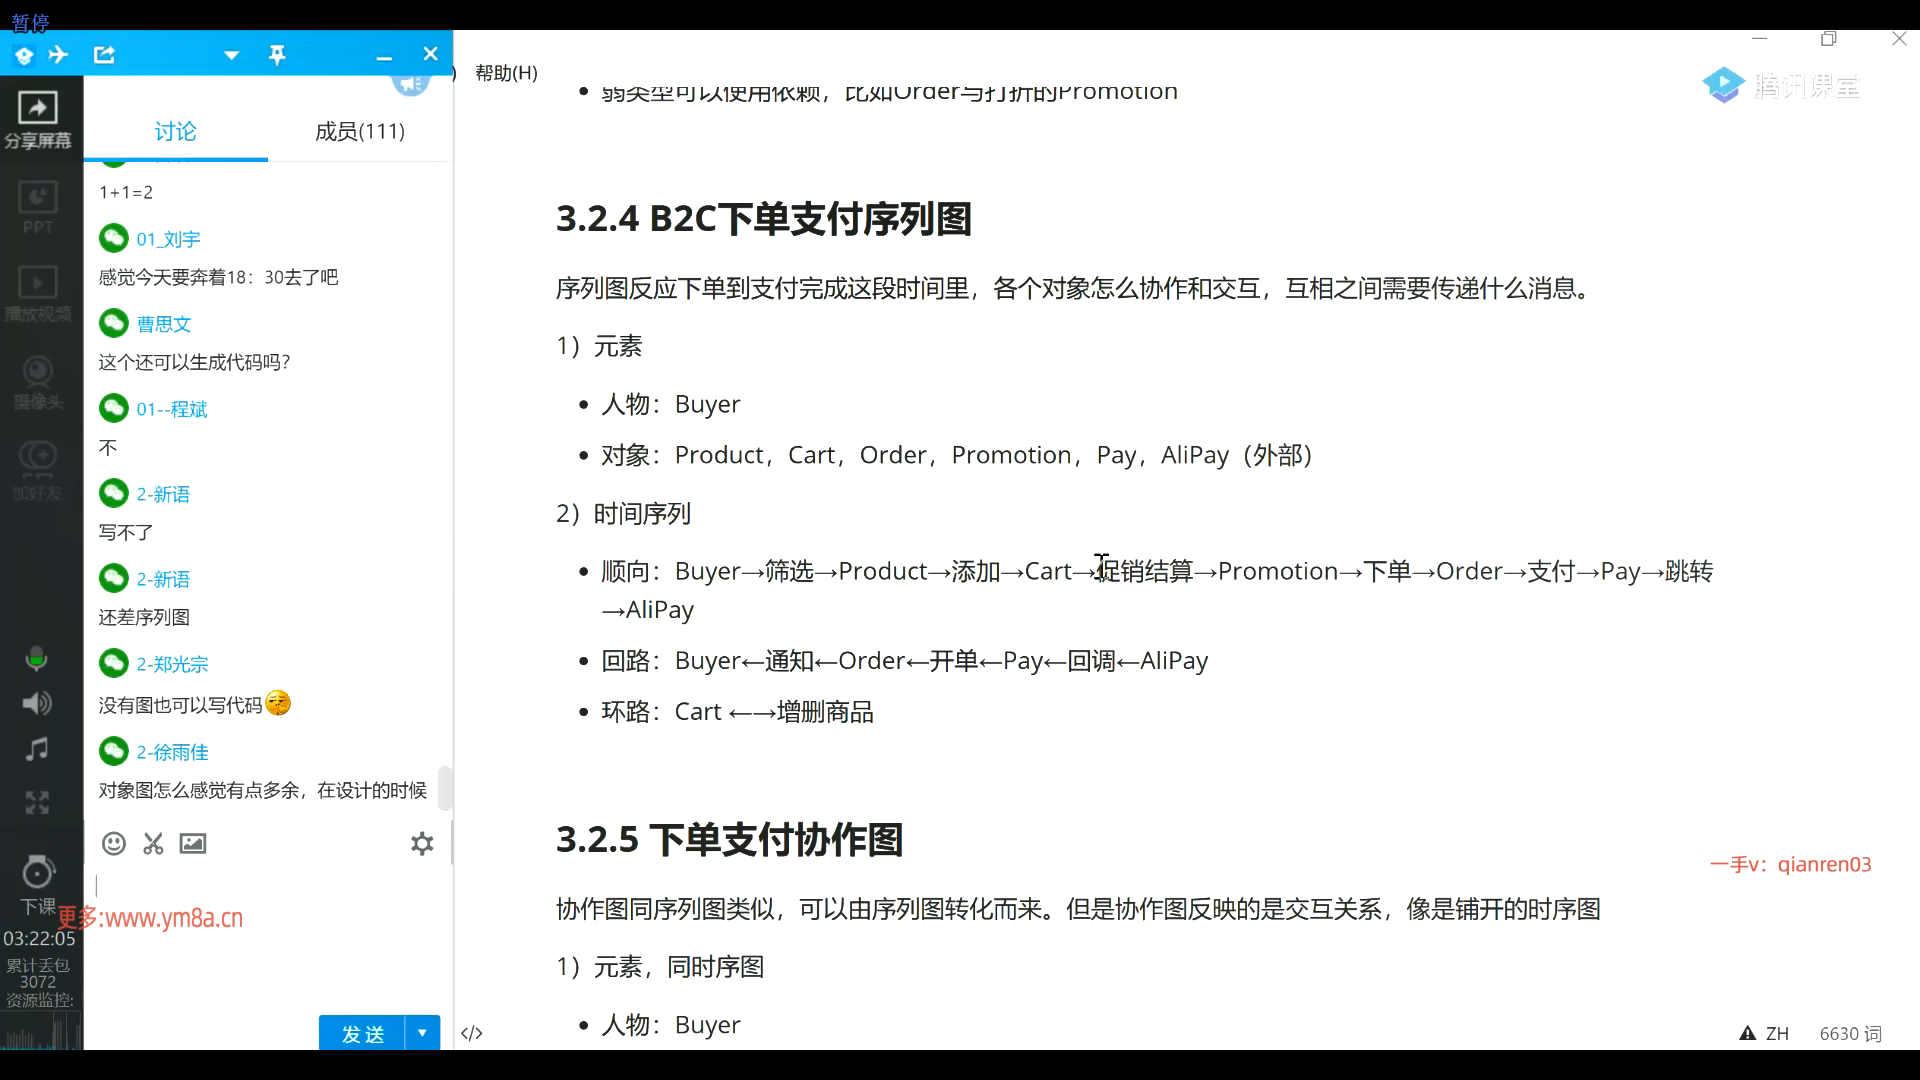1920x1080 pixels.
Task: Click the share export icon in title bar
Action: pos(104,55)
